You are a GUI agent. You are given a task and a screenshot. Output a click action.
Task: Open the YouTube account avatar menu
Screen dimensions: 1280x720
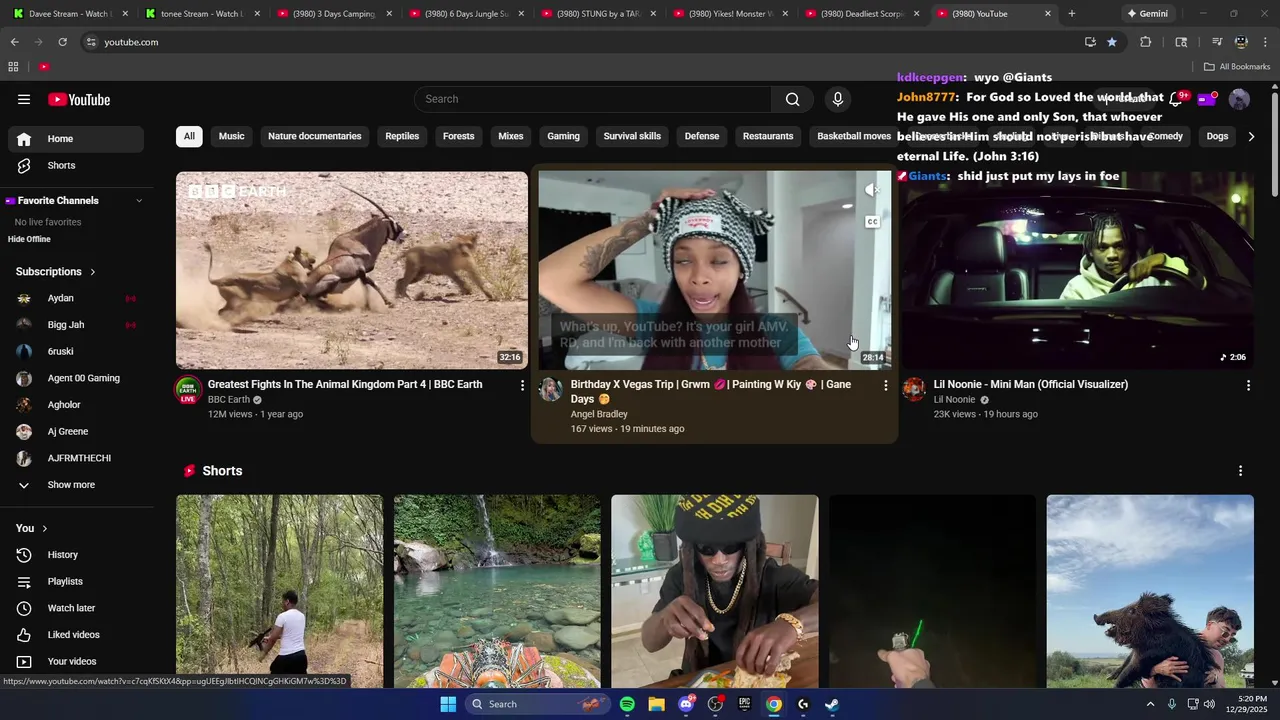pyautogui.click(x=1239, y=99)
